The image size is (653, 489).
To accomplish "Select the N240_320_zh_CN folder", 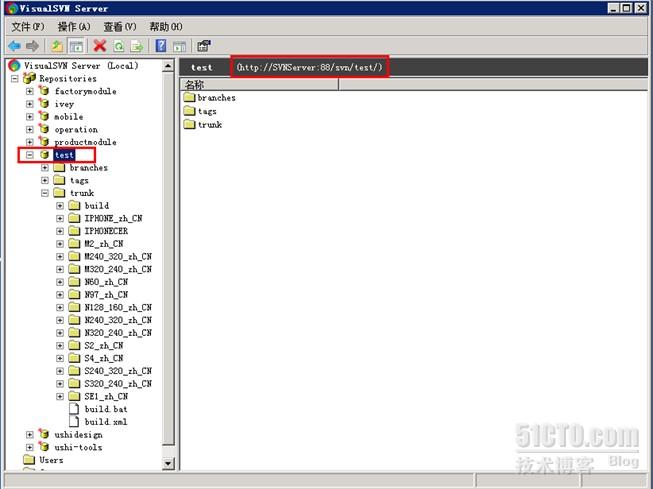I will coord(118,320).
